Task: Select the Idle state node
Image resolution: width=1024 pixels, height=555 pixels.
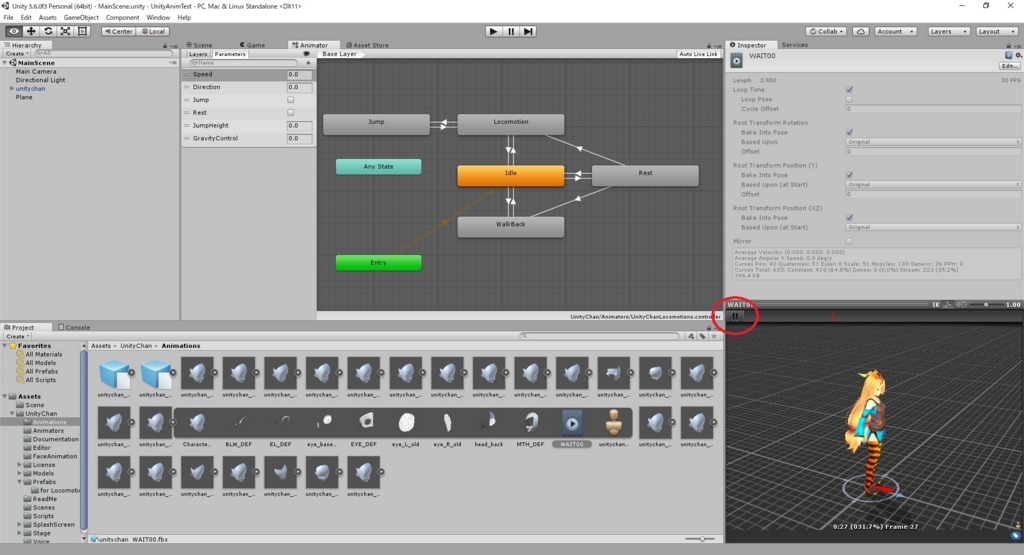Action: [511, 176]
